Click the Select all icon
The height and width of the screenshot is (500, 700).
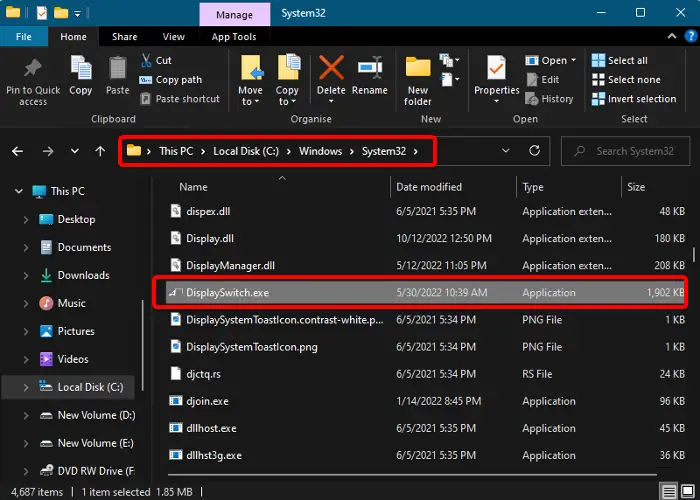click(x=598, y=60)
